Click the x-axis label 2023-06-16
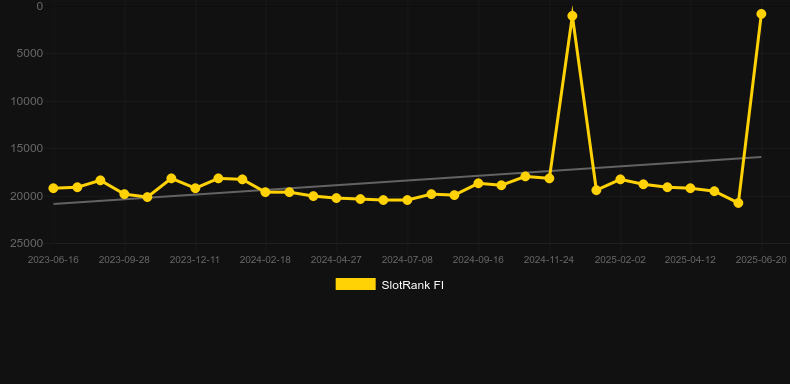 click(53, 260)
